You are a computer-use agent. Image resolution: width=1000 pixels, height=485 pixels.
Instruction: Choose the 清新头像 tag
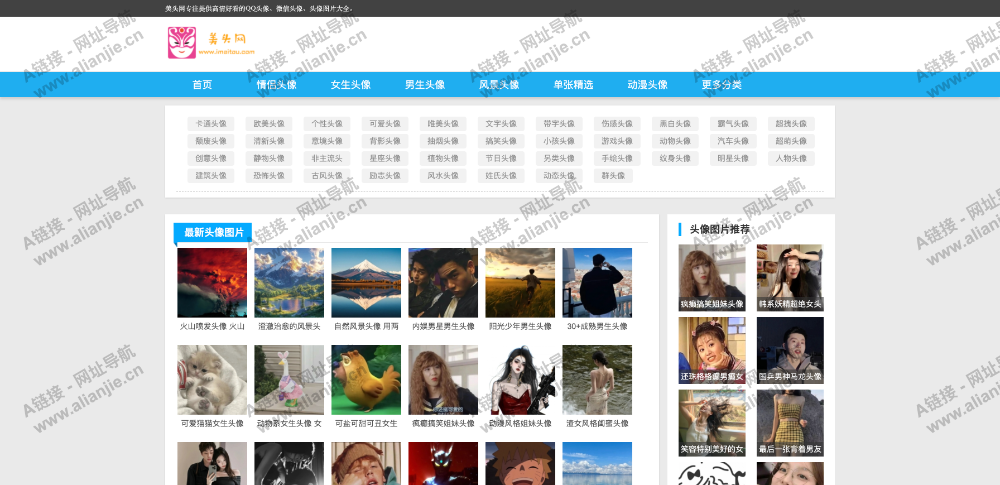[269, 141]
